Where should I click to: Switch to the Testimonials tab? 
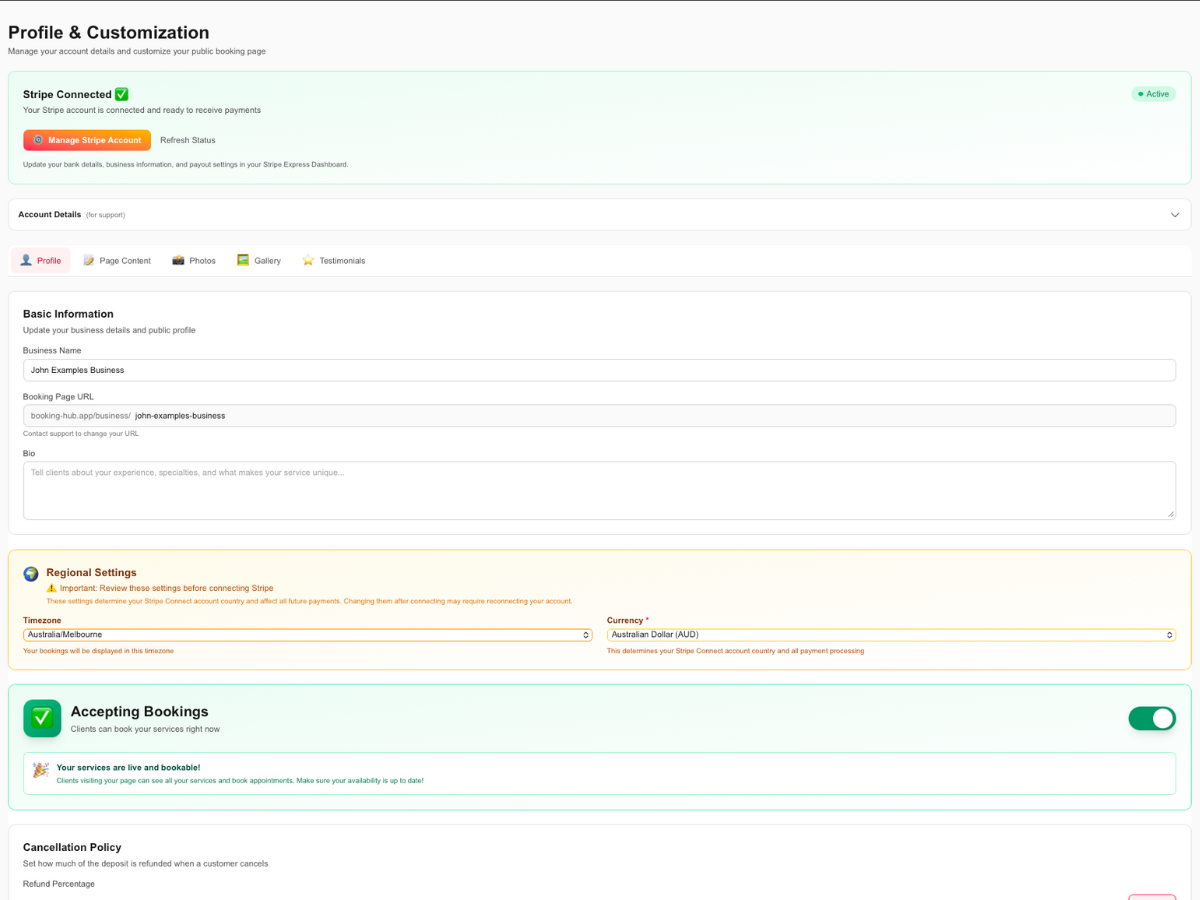(334, 260)
